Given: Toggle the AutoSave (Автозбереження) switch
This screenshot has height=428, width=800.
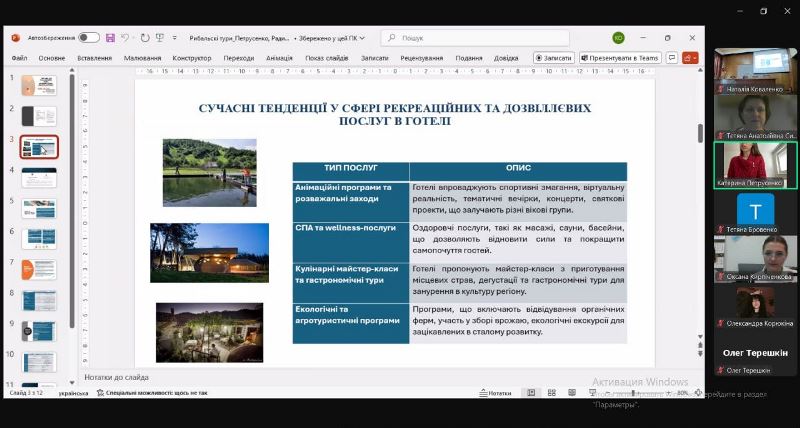Looking at the screenshot, I should pos(89,38).
